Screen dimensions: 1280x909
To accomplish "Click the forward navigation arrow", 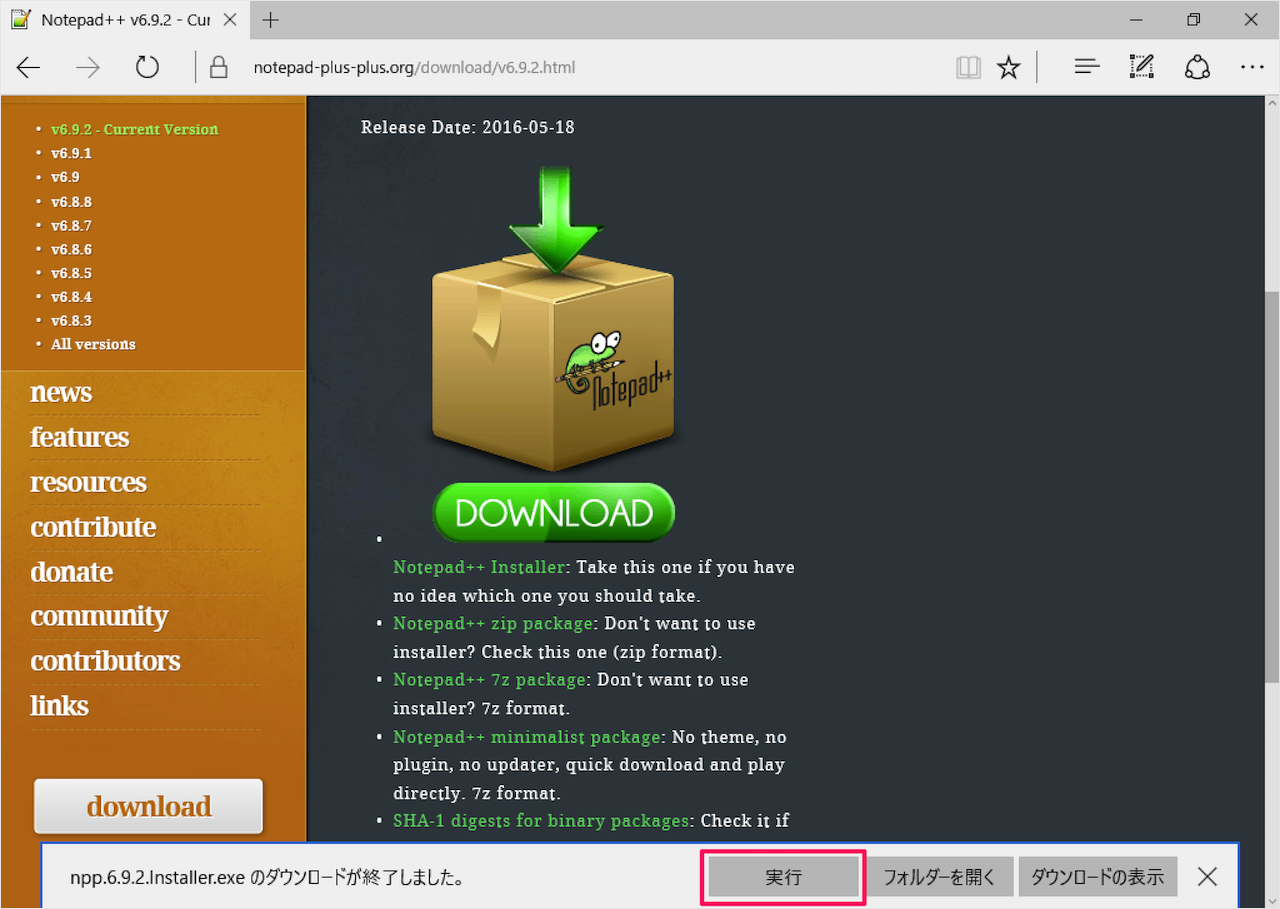I will click(88, 67).
